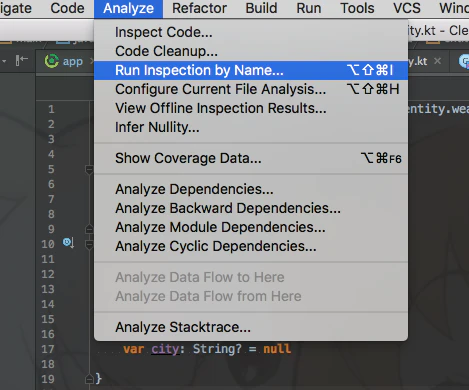Click line number 17 in the gutter
Image resolution: width=469 pixels, height=390 pixels.
click(x=48, y=349)
